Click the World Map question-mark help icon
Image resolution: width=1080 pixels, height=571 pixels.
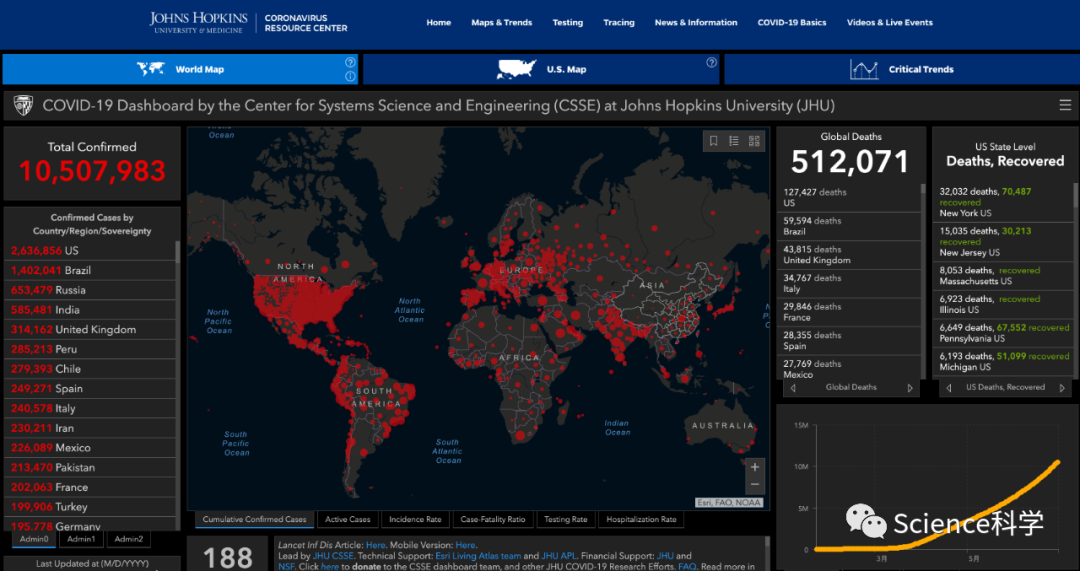(x=350, y=62)
